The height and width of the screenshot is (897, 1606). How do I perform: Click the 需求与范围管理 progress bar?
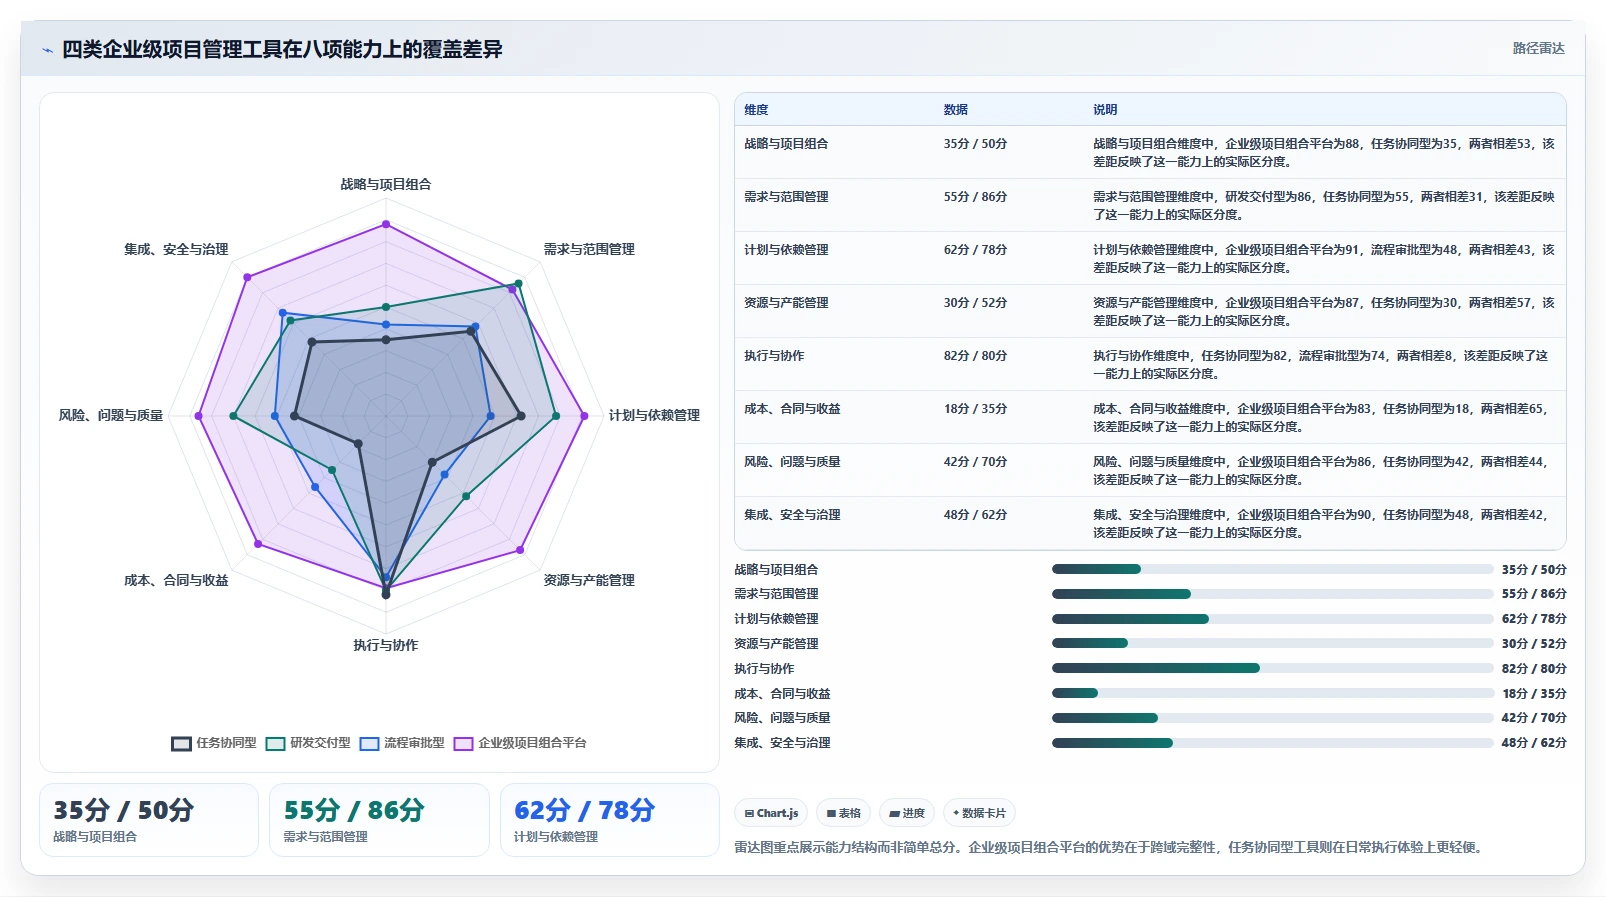point(1272,594)
